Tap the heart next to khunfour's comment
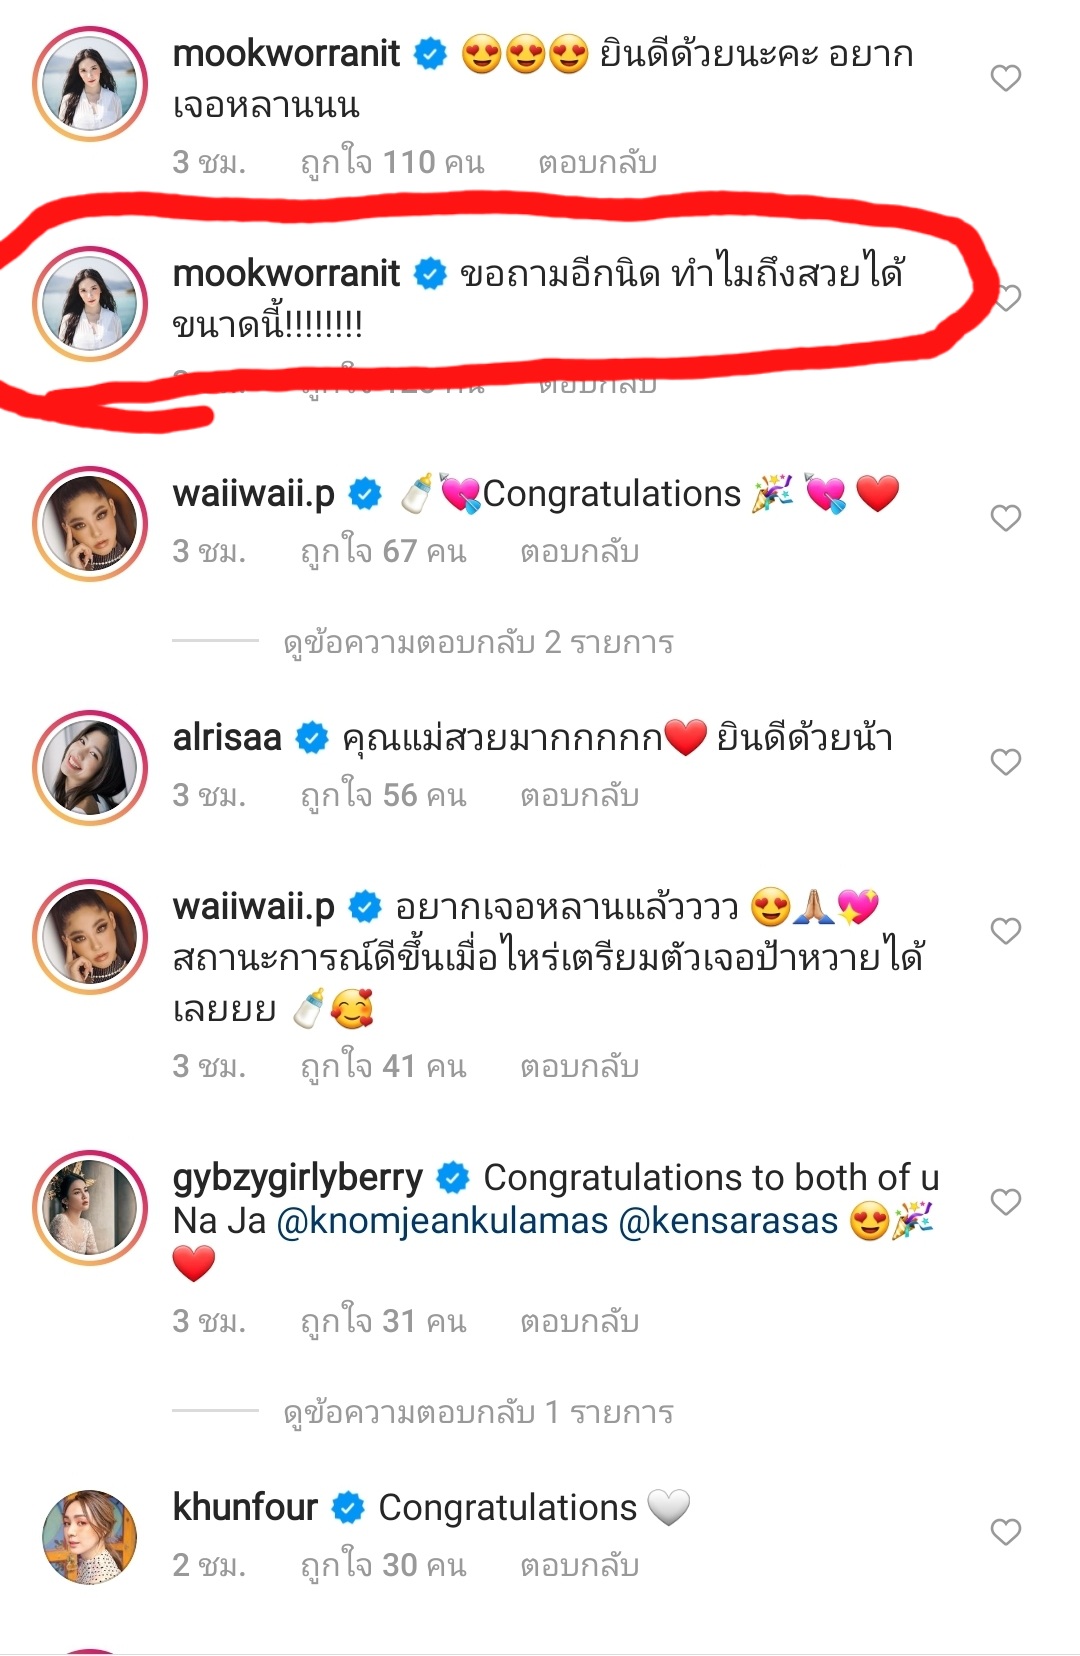 [x=1005, y=1532]
